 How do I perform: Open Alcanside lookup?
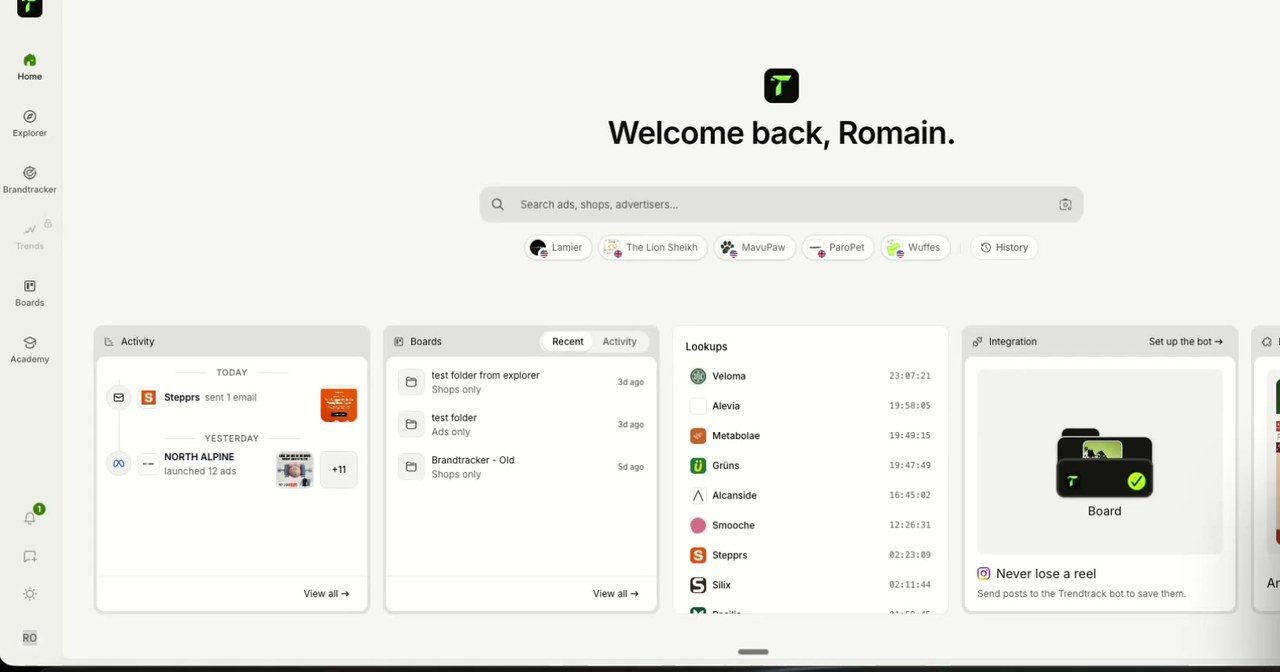click(810, 495)
